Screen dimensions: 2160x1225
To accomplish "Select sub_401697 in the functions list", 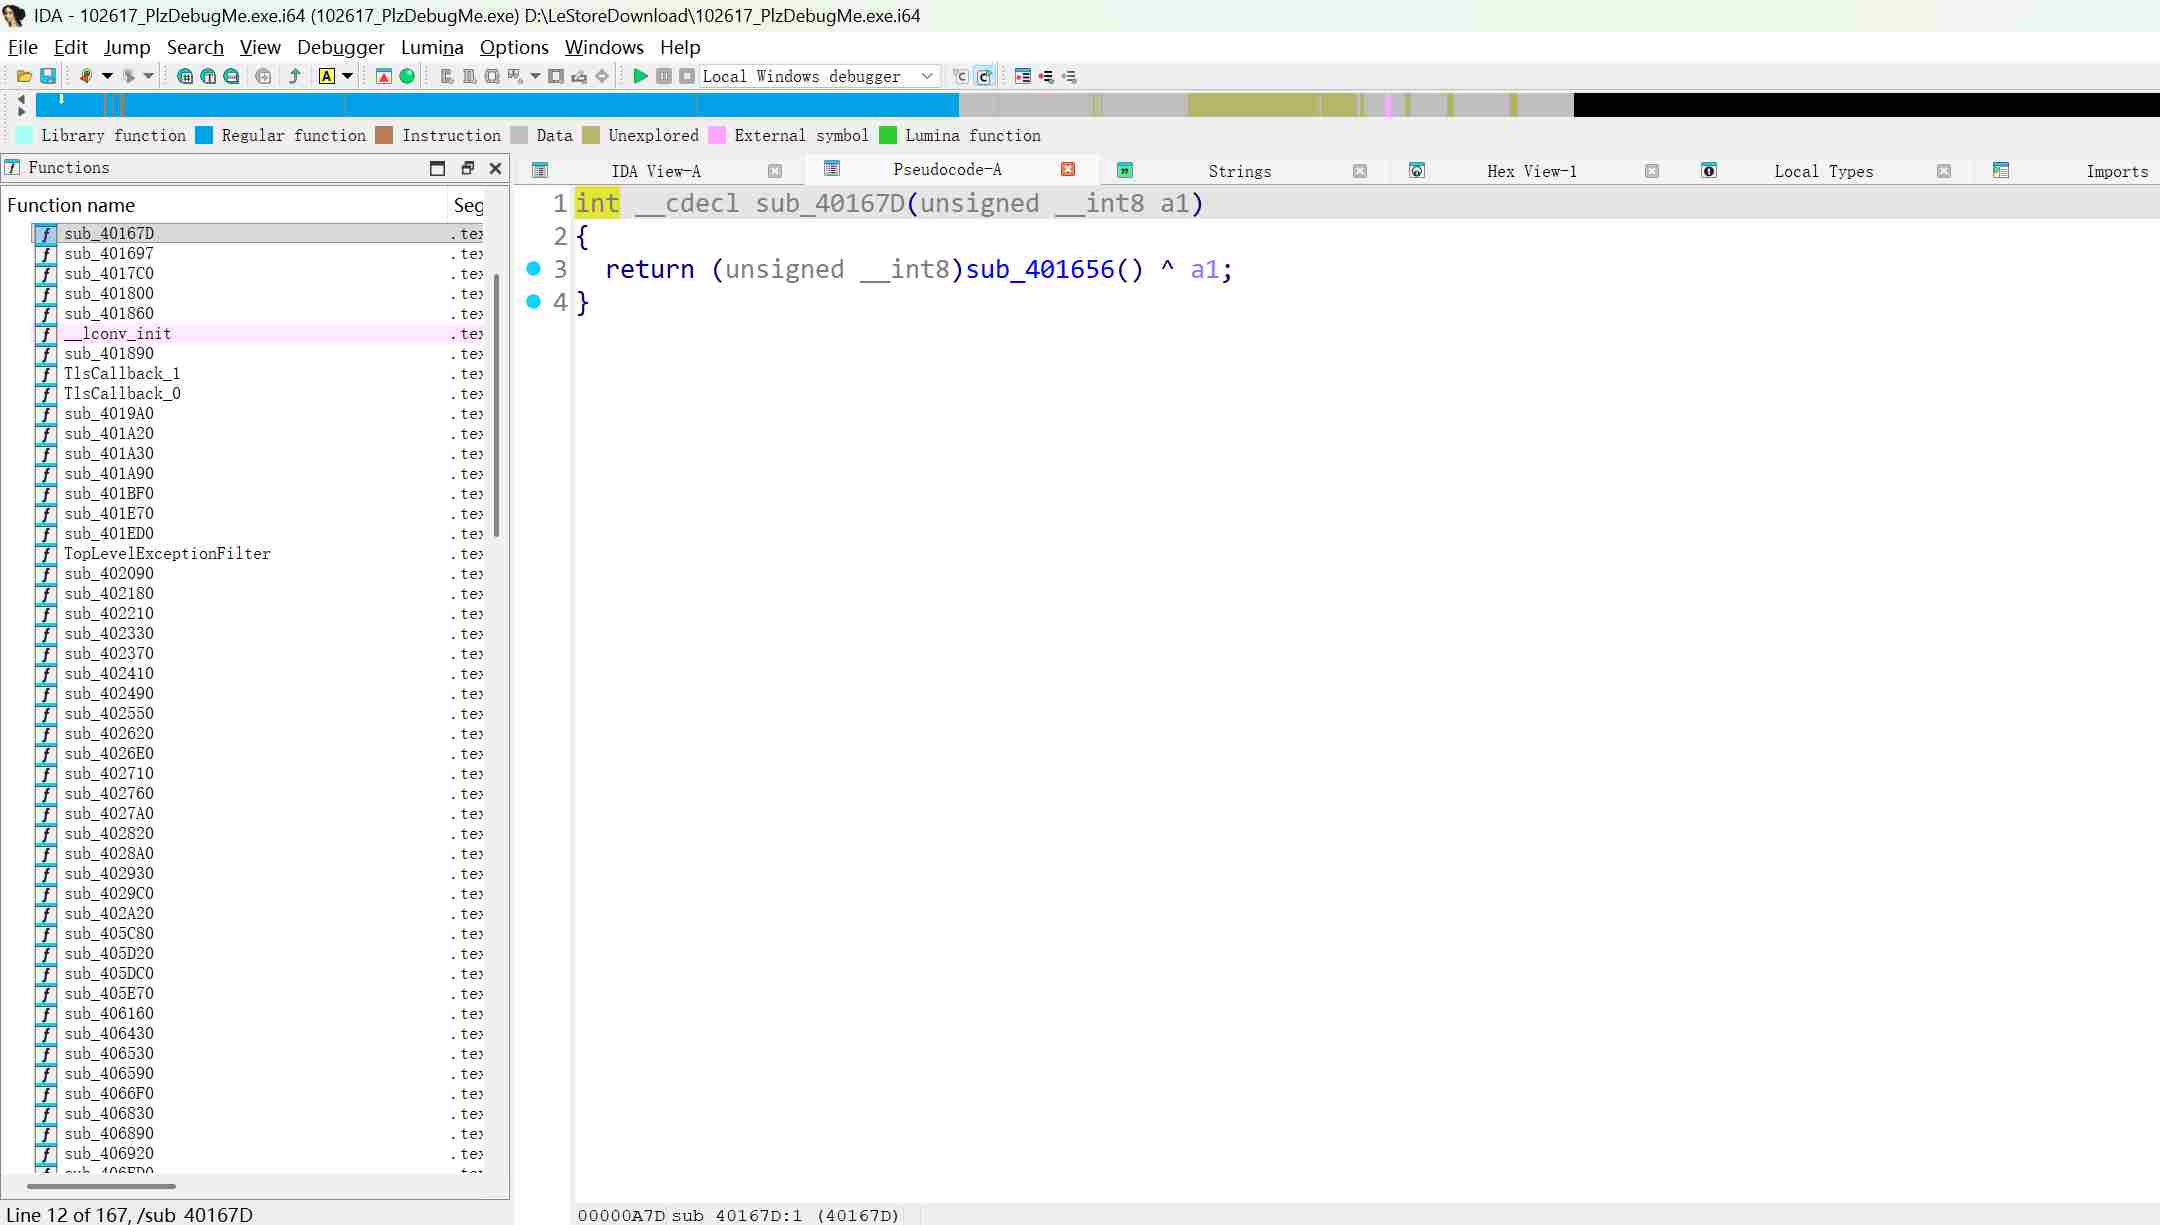I will pyautogui.click(x=109, y=253).
